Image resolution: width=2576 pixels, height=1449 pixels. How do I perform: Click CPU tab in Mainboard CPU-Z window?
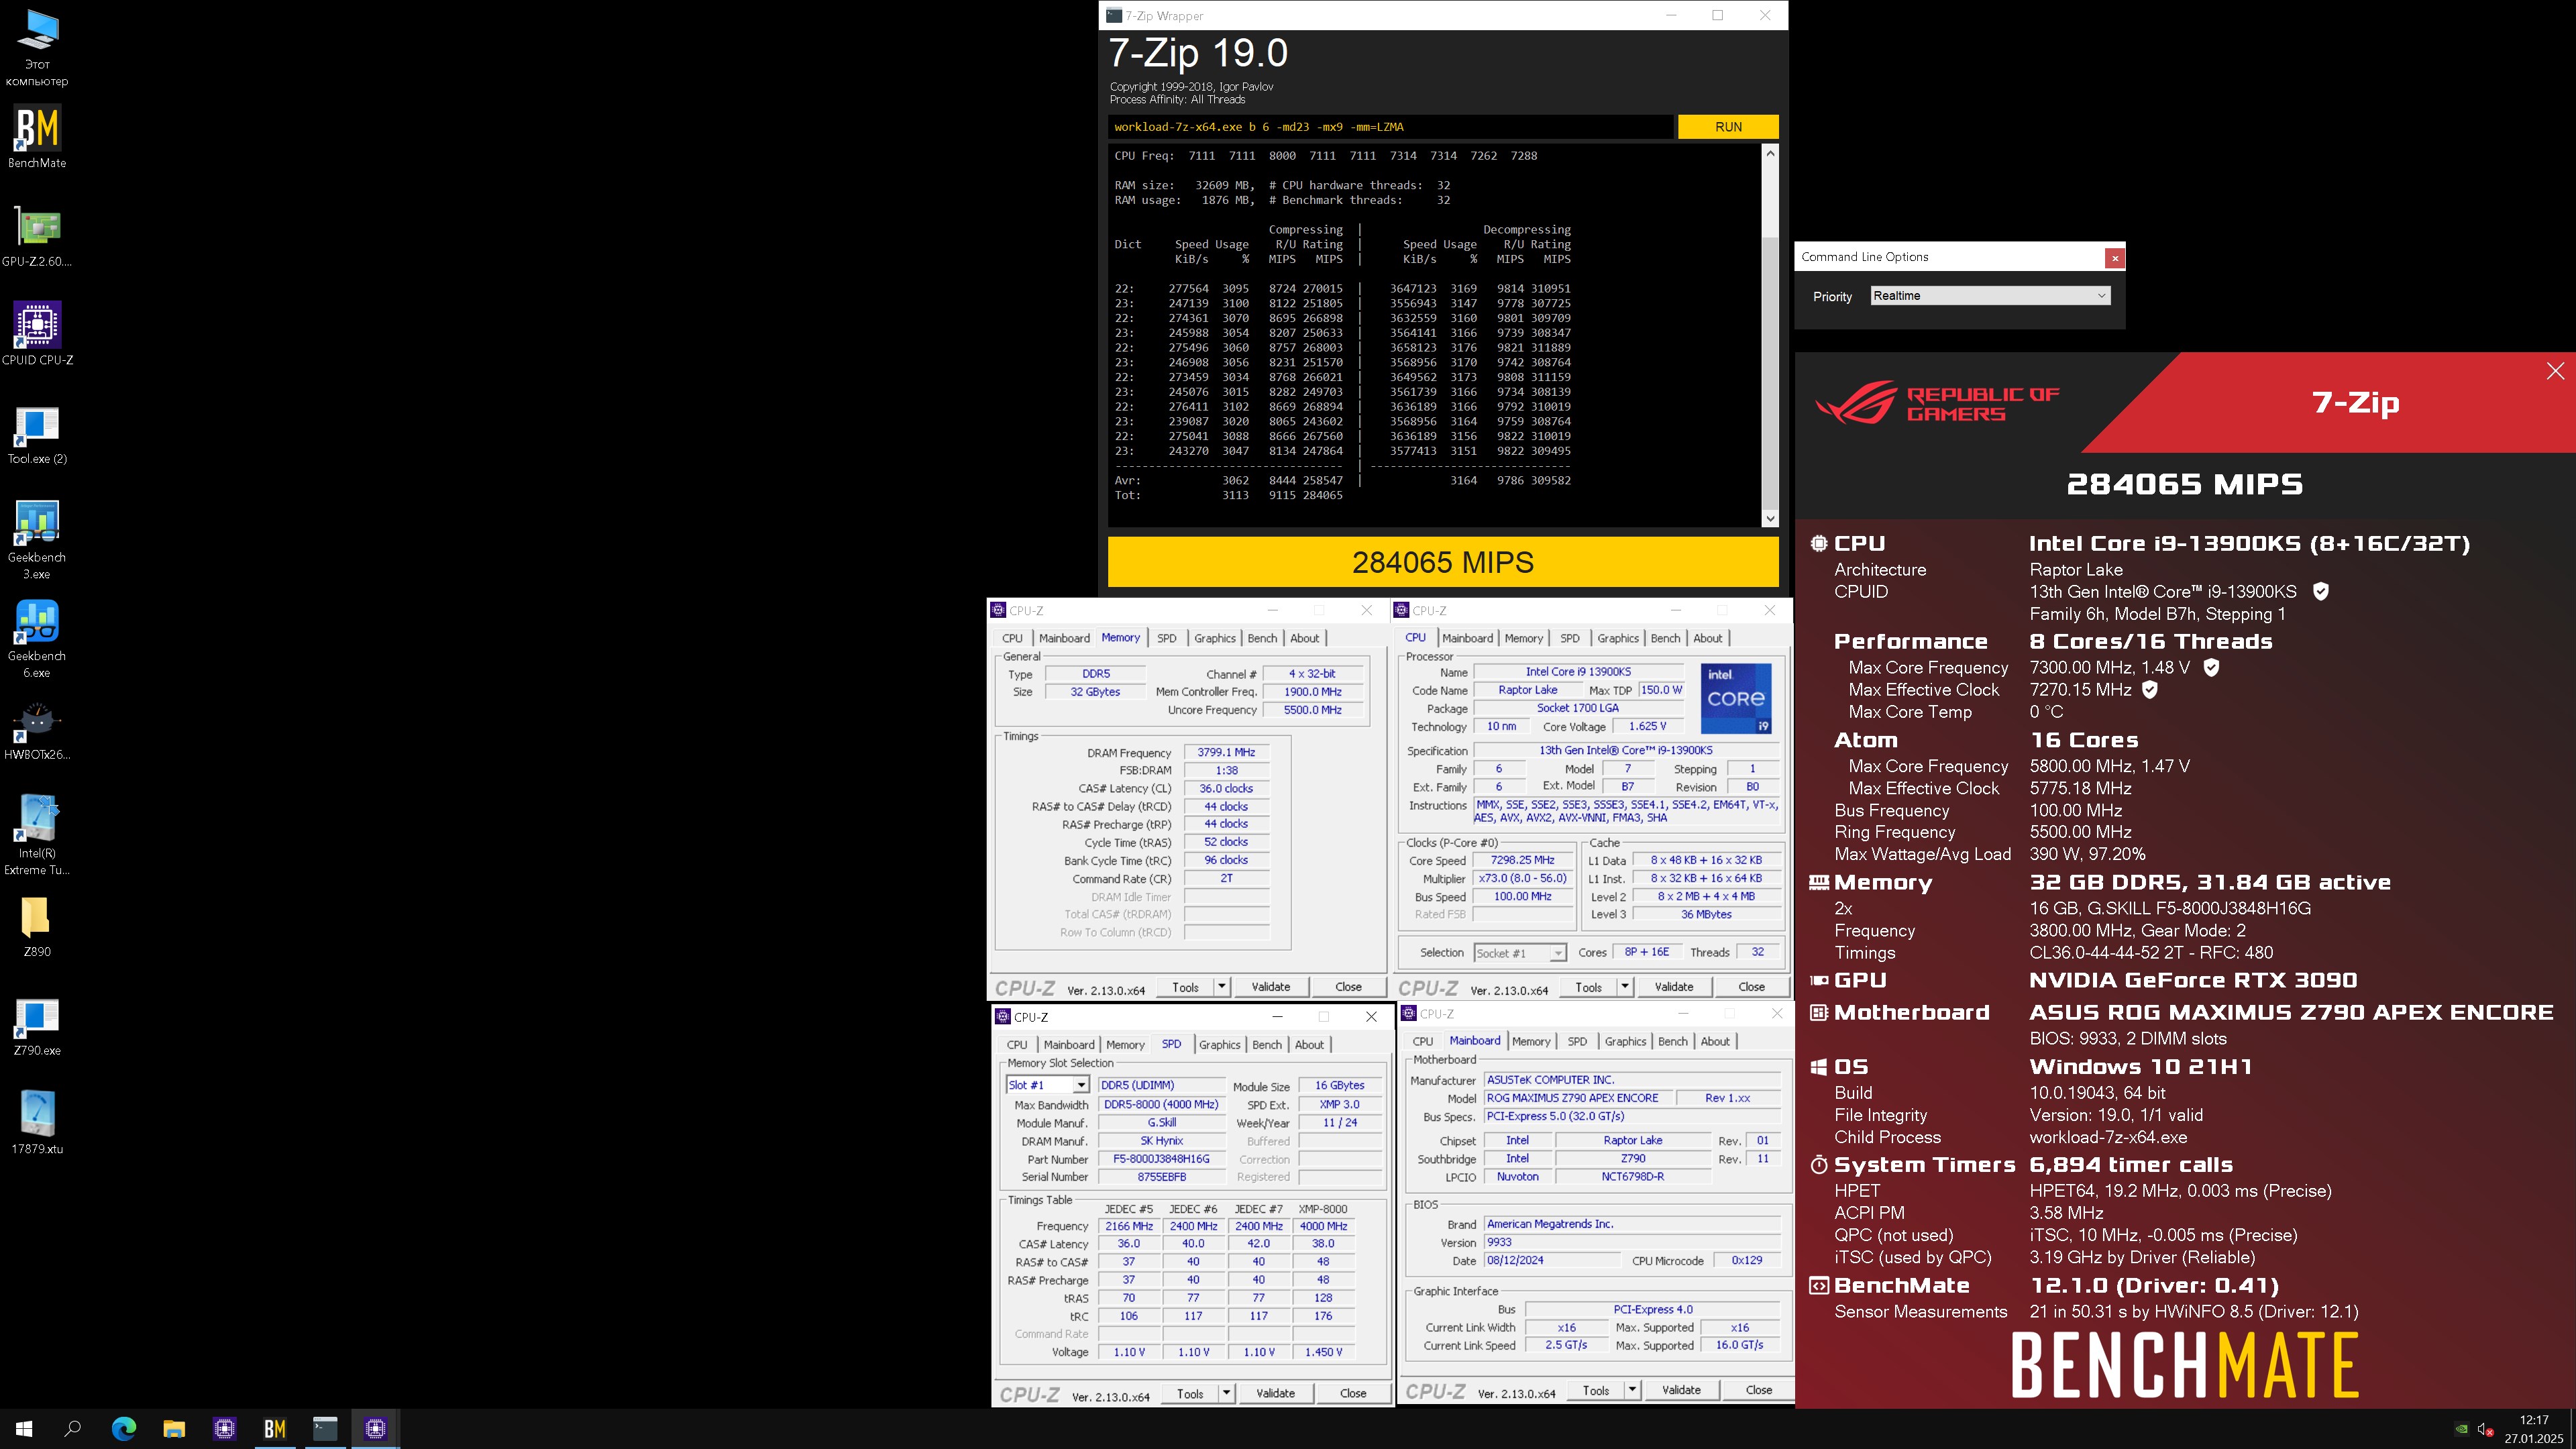pyautogui.click(x=1422, y=1041)
